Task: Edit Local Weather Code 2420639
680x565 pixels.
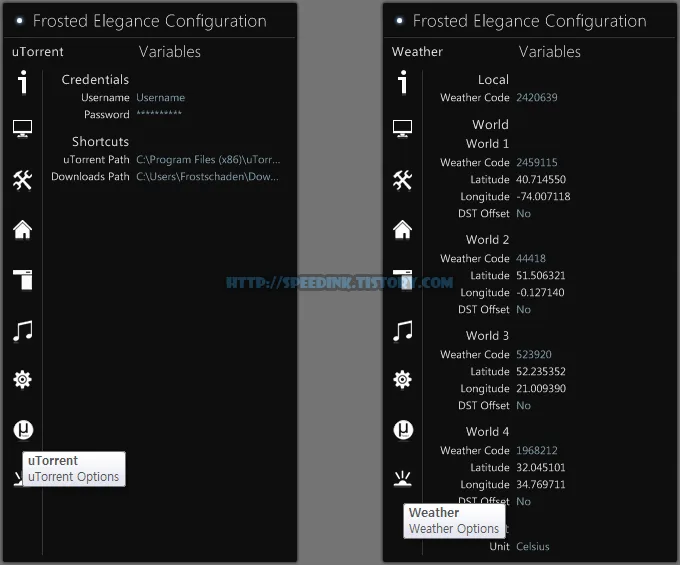Action: (536, 98)
